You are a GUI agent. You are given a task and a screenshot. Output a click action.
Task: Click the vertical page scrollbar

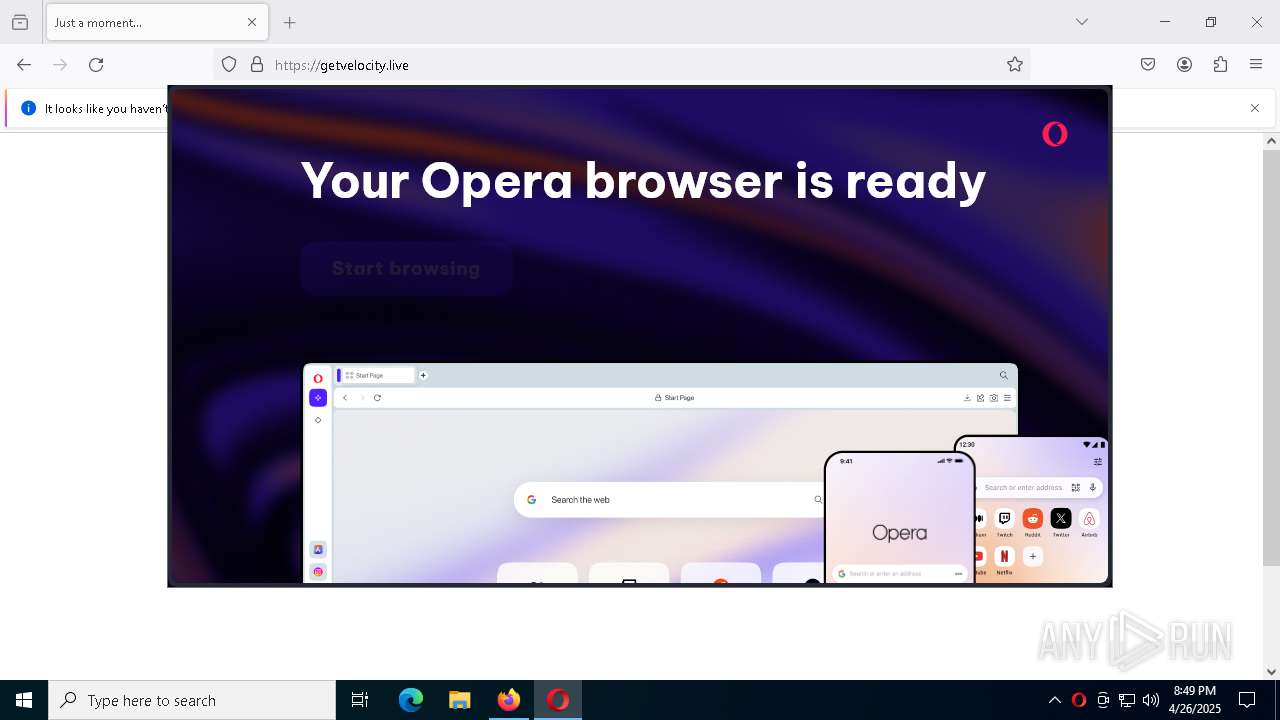pyautogui.click(x=1271, y=358)
